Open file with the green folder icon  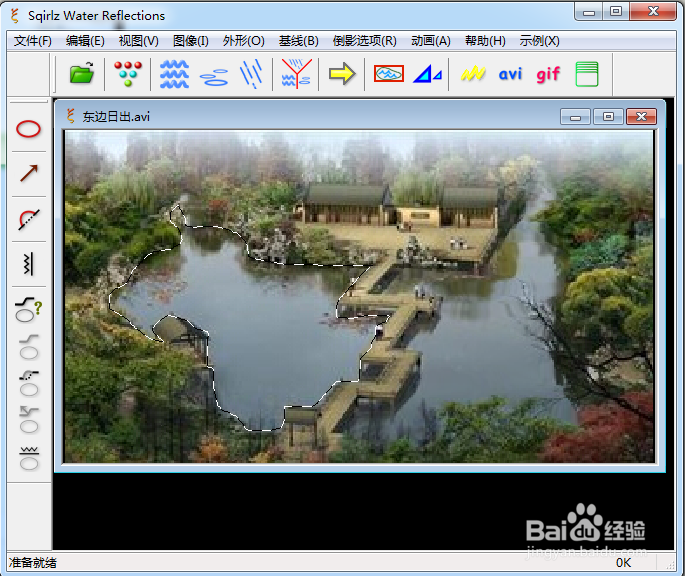82,73
